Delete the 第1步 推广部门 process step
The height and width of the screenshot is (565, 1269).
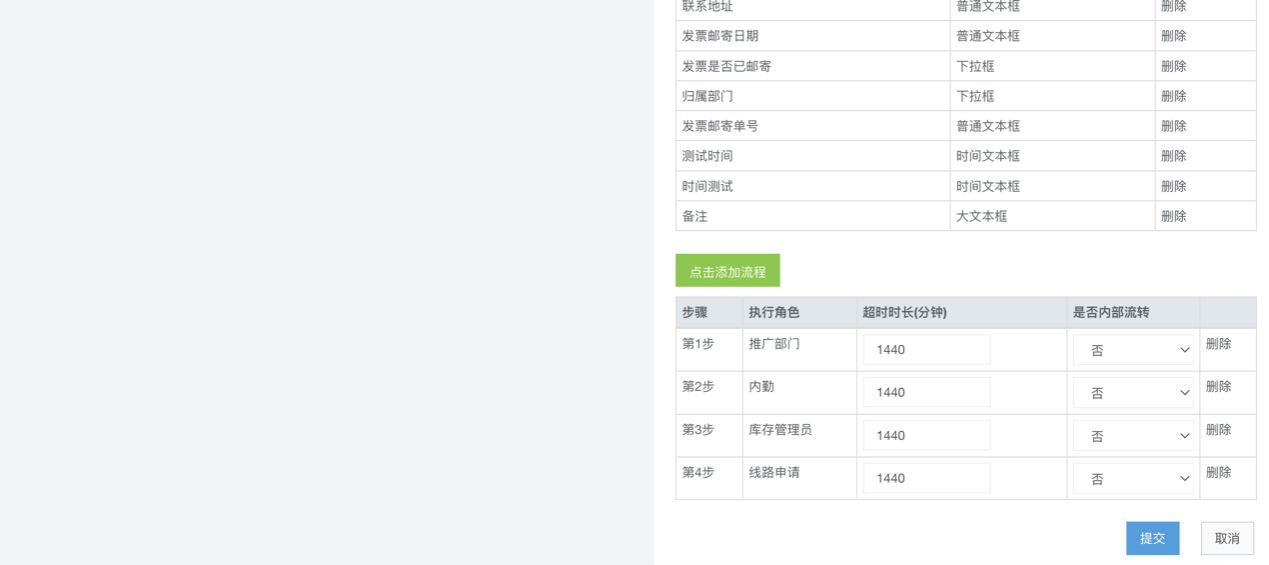(x=1218, y=344)
